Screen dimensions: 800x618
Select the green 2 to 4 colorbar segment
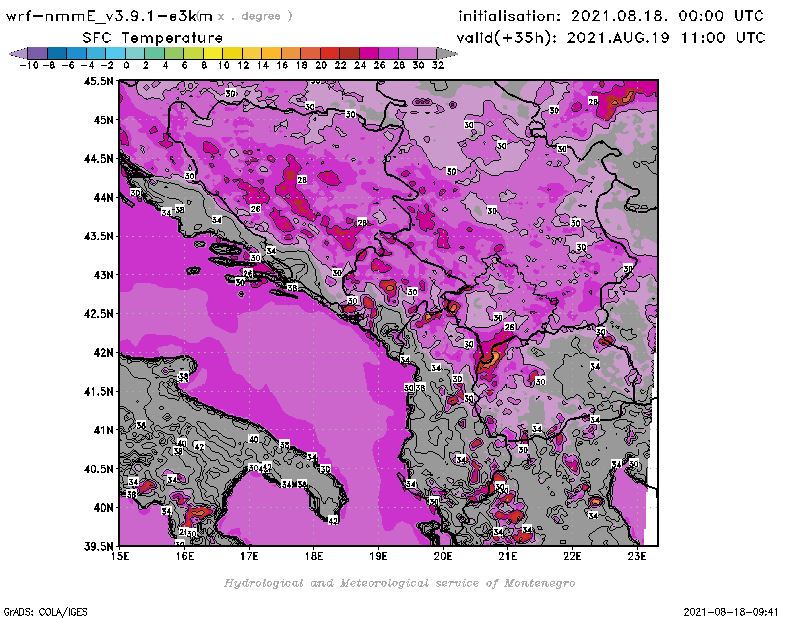click(154, 53)
